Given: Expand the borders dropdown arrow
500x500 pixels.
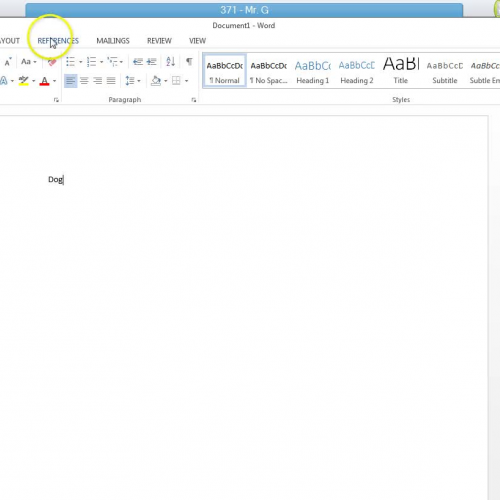Looking at the screenshot, I should (186, 81).
